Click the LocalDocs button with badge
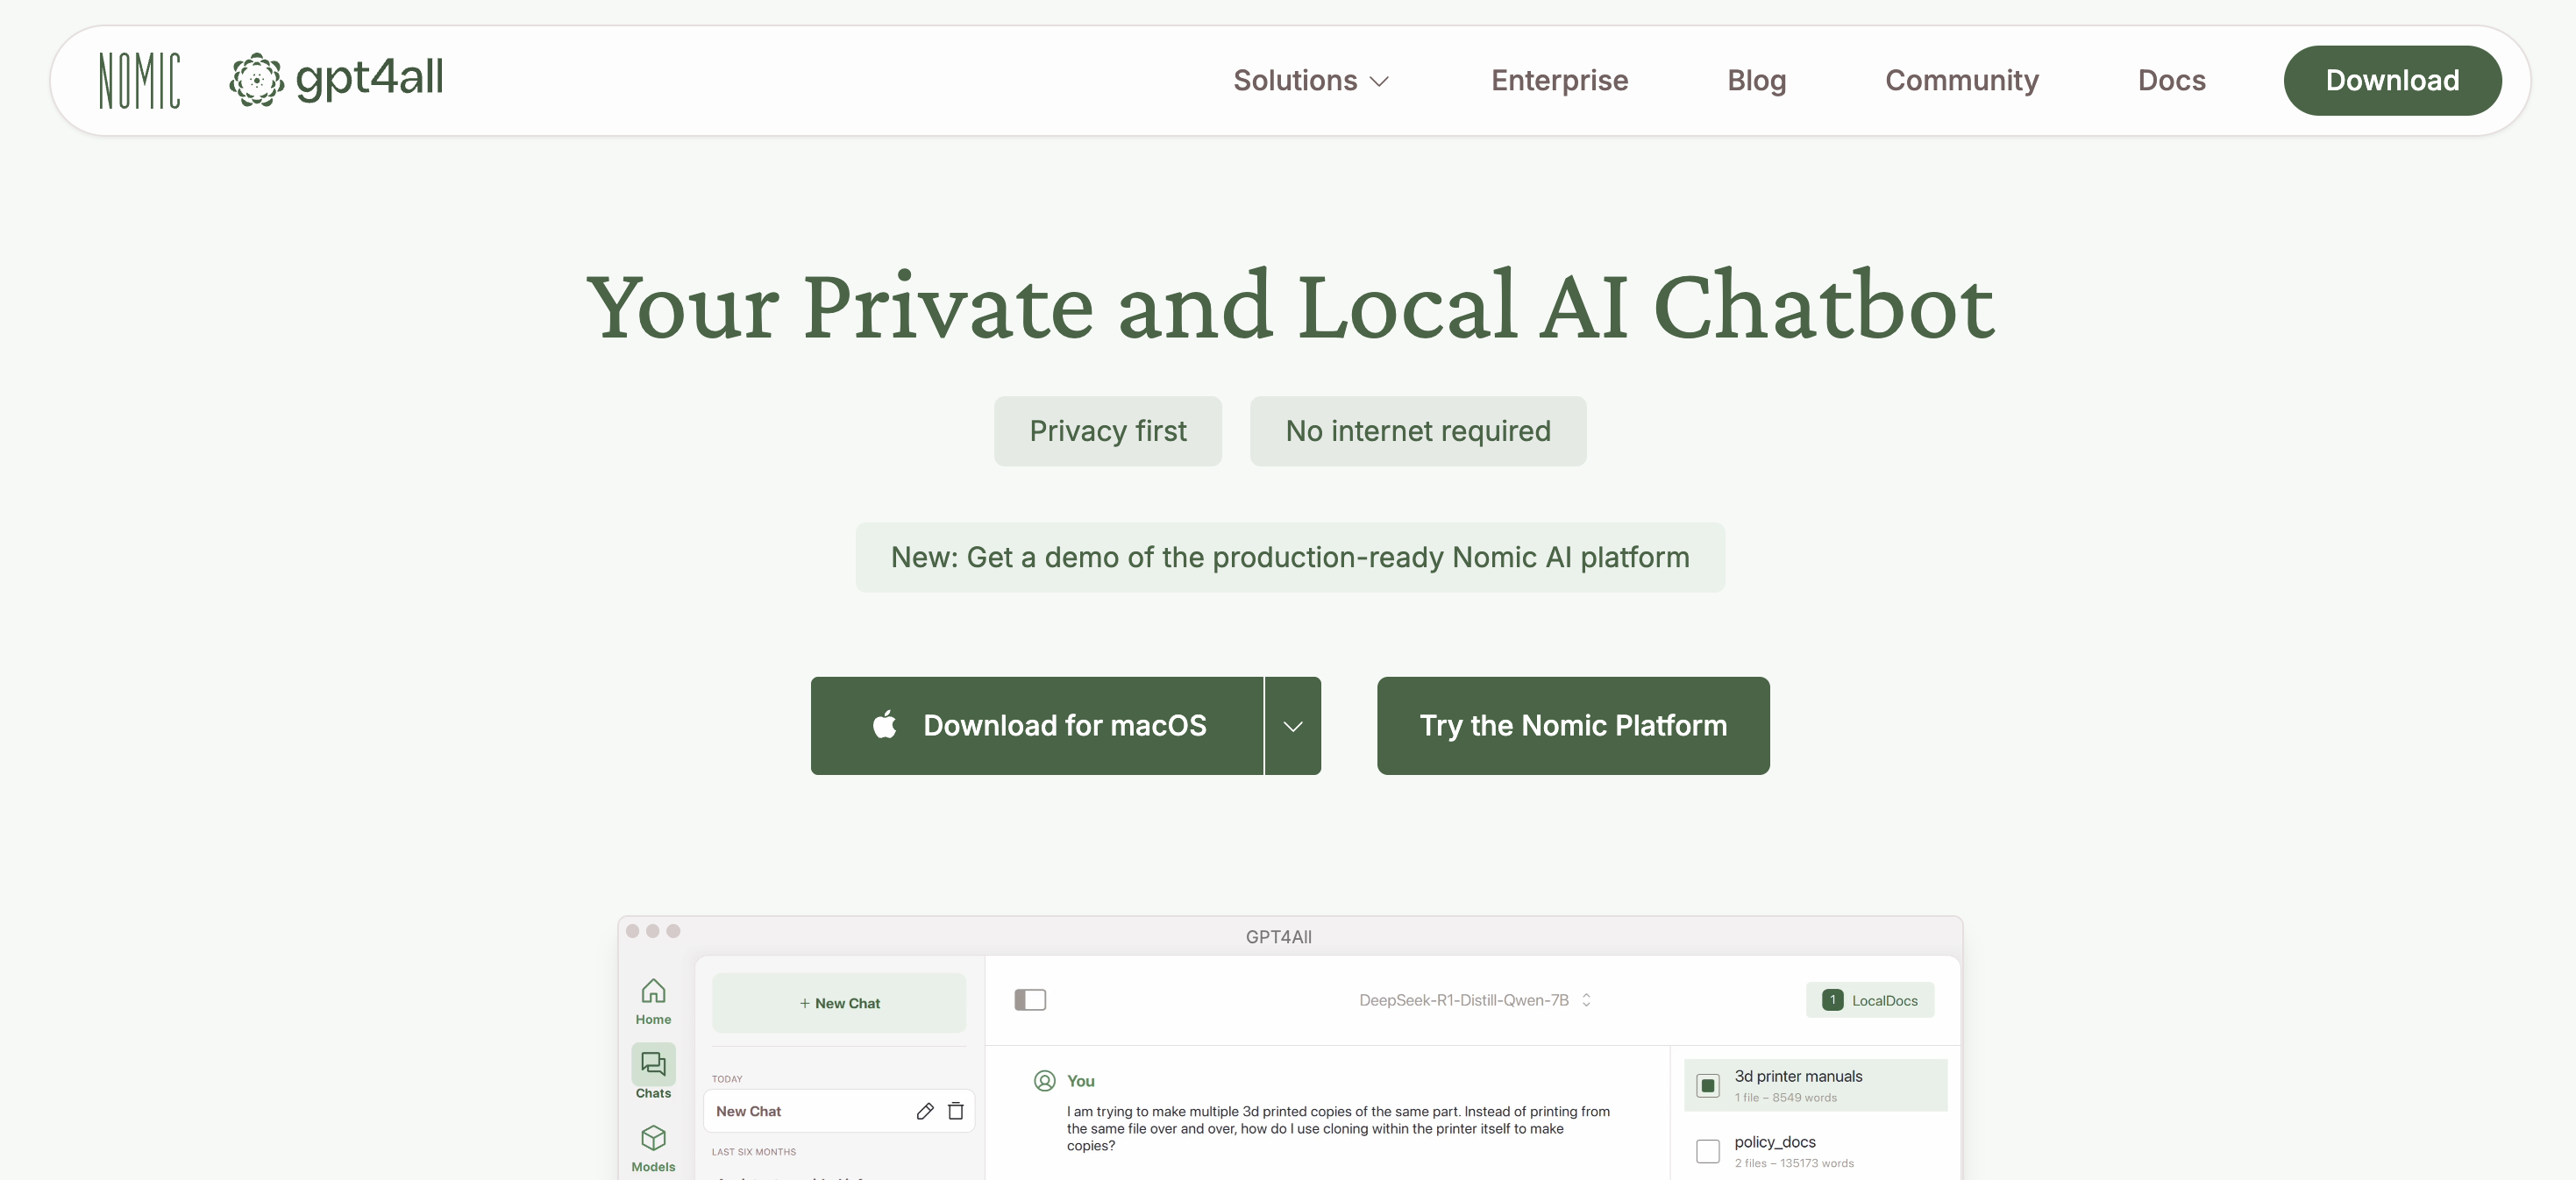The height and width of the screenshot is (1180, 2576). coord(1870,1000)
